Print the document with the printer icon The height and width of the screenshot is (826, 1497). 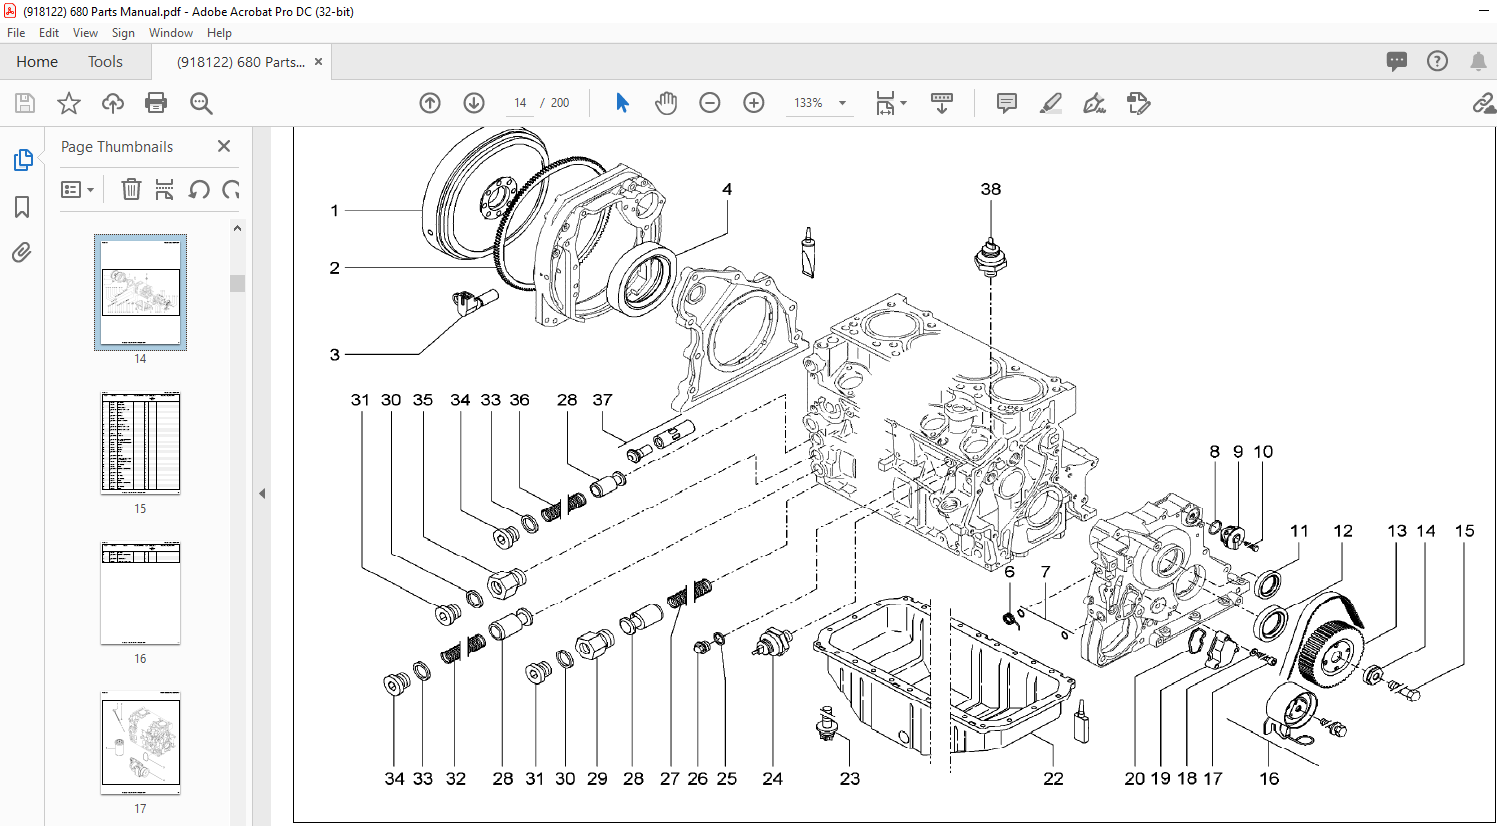point(156,103)
